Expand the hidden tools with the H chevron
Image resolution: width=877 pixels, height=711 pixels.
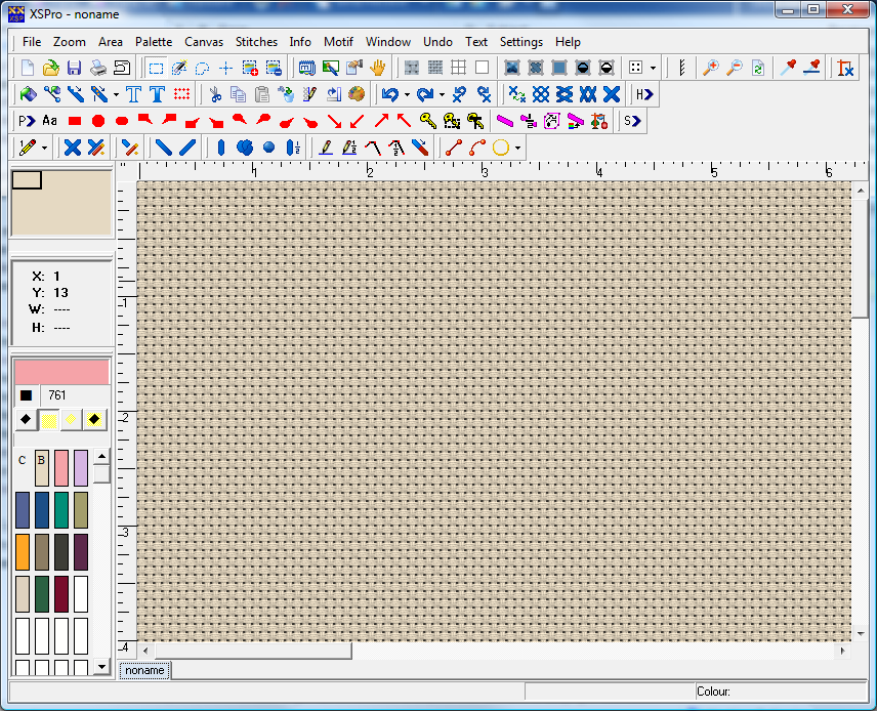[645, 93]
